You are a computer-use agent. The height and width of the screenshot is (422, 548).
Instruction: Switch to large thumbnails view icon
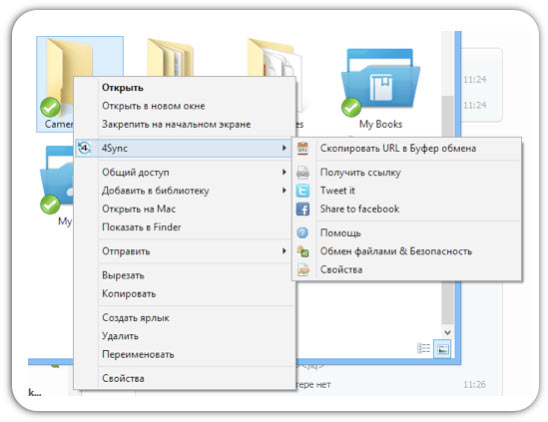(x=442, y=349)
